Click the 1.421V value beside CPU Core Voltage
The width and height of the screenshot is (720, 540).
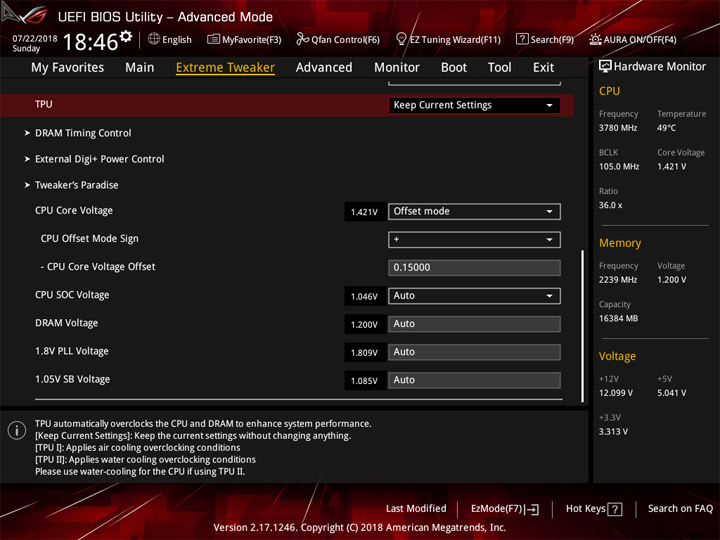[x=364, y=212]
